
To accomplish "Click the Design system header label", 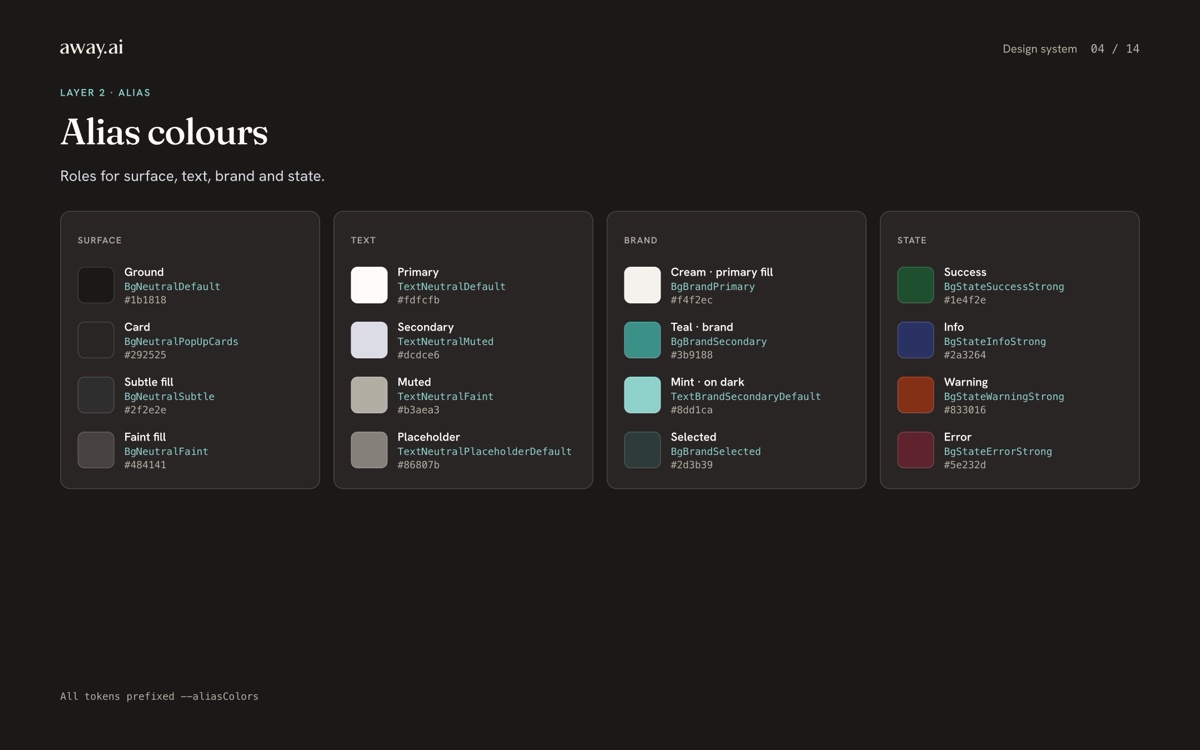I will (1040, 49).
